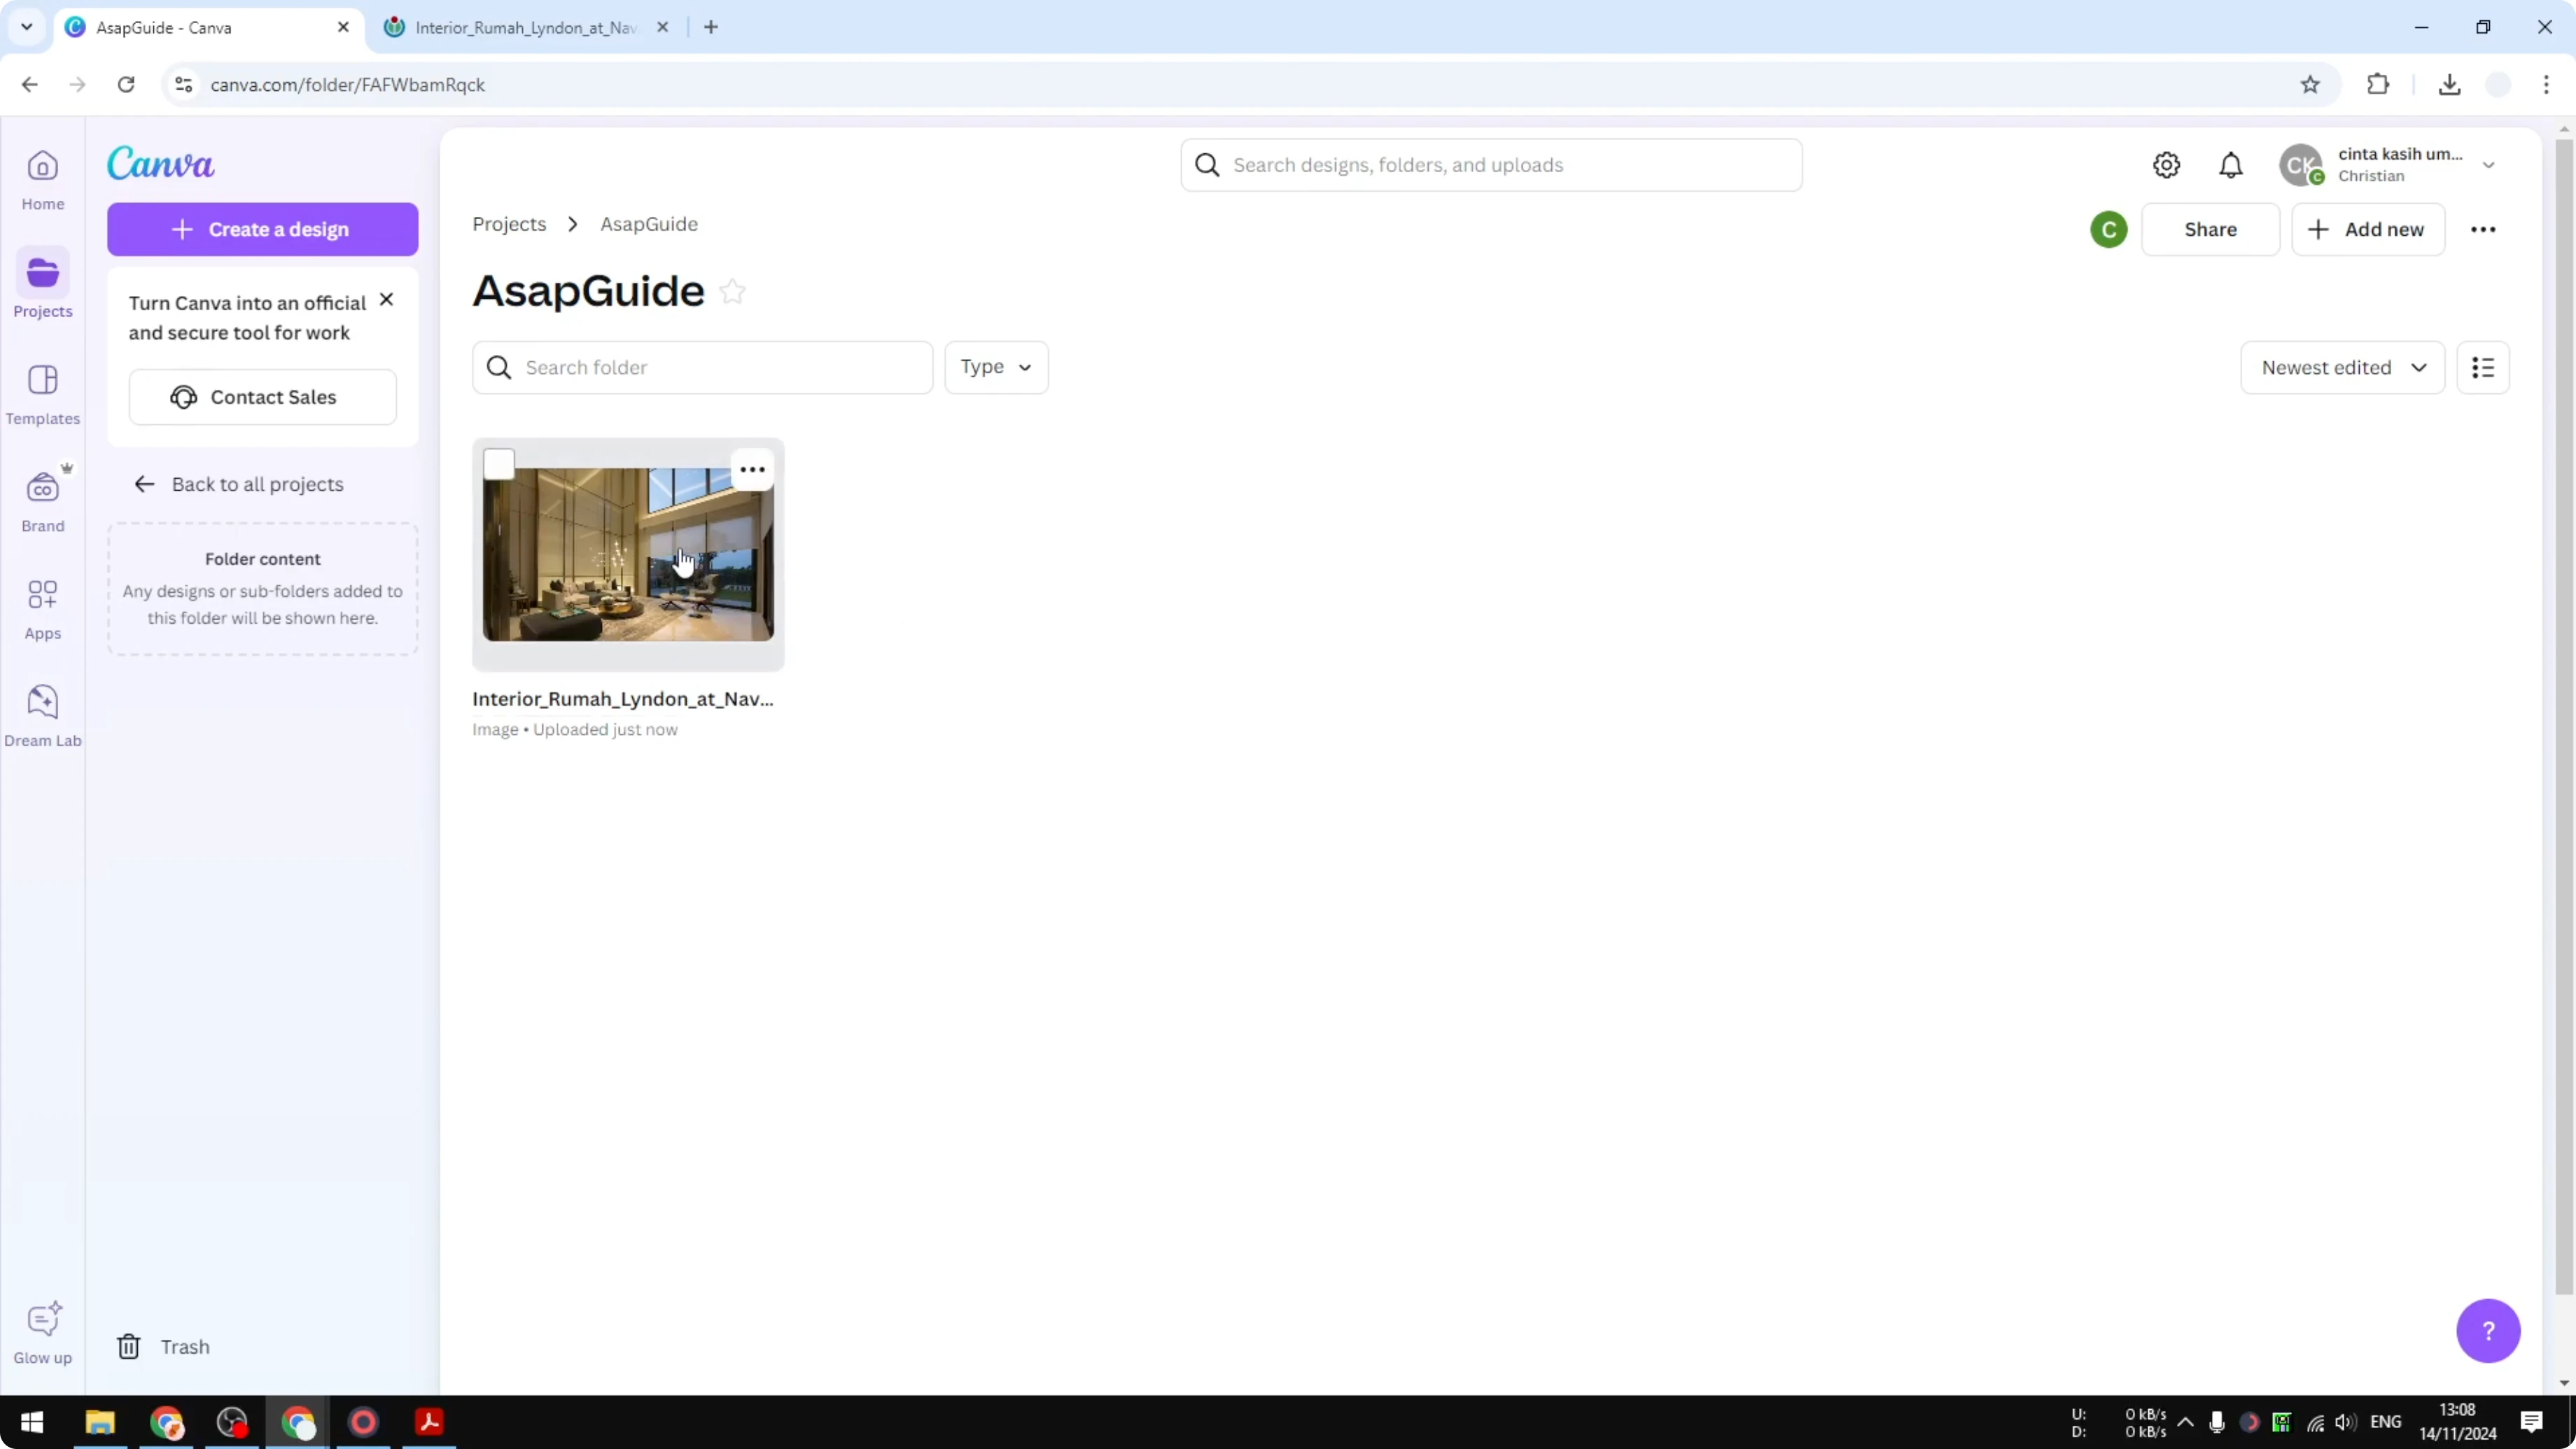2576x1449 pixels.
Task: Open the Apps panel
Action: pyautogui.click(x=42, y=607)
